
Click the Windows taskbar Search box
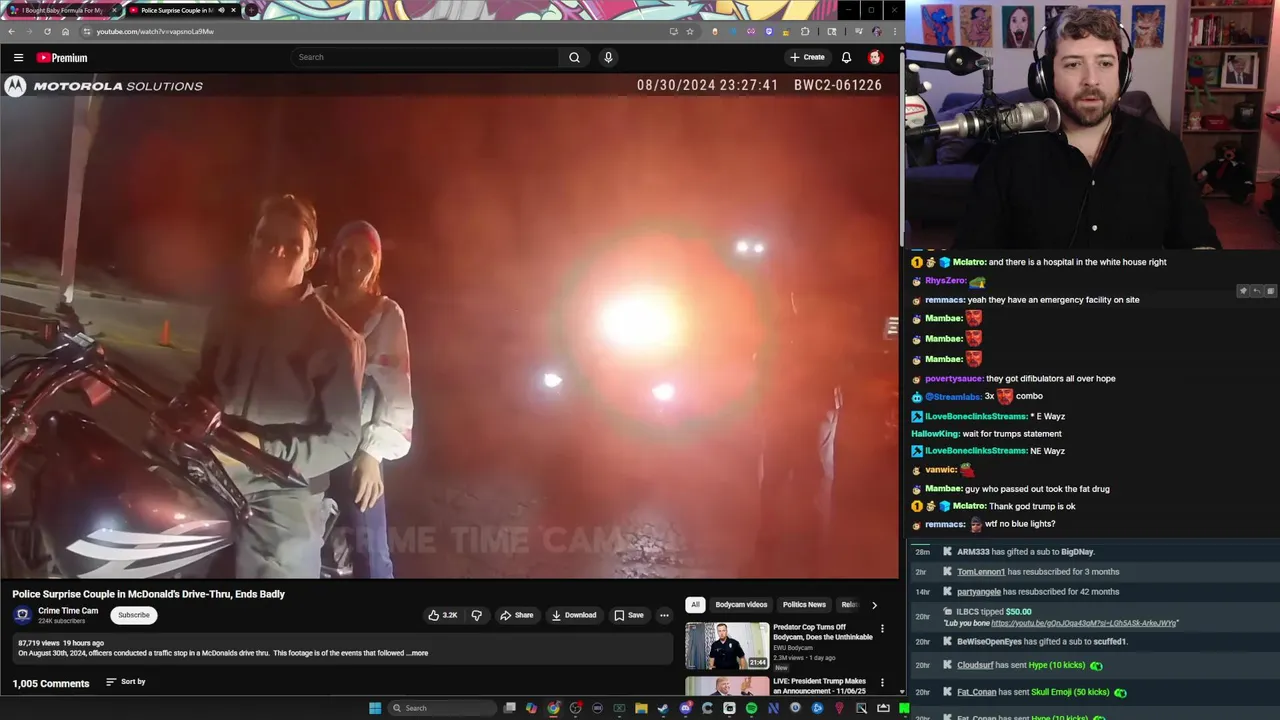click(x=440, y=708)
